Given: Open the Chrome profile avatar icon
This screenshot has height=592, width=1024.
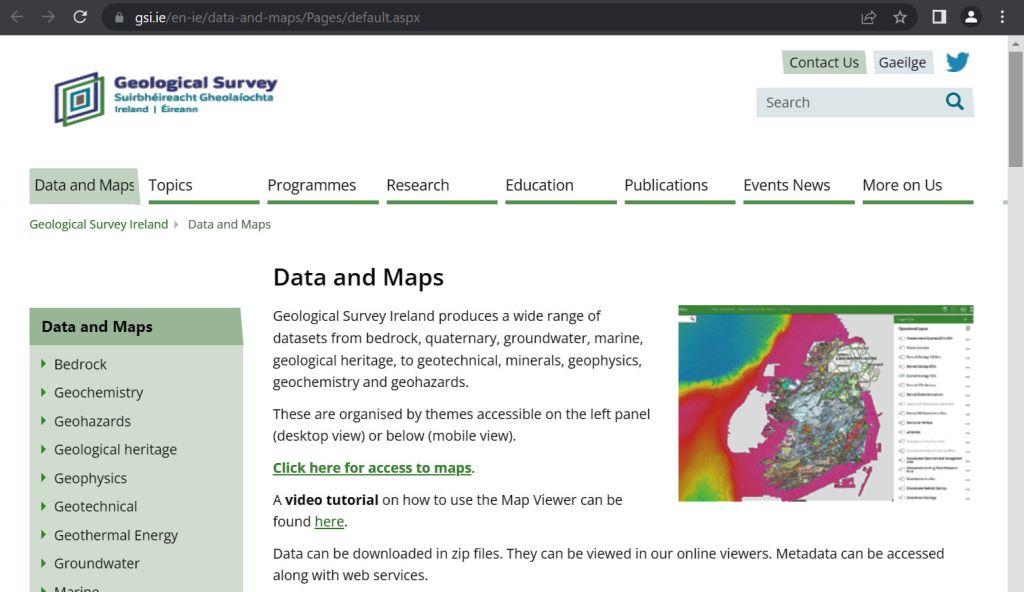Looking at the screenshot, I should coord(970,17).
